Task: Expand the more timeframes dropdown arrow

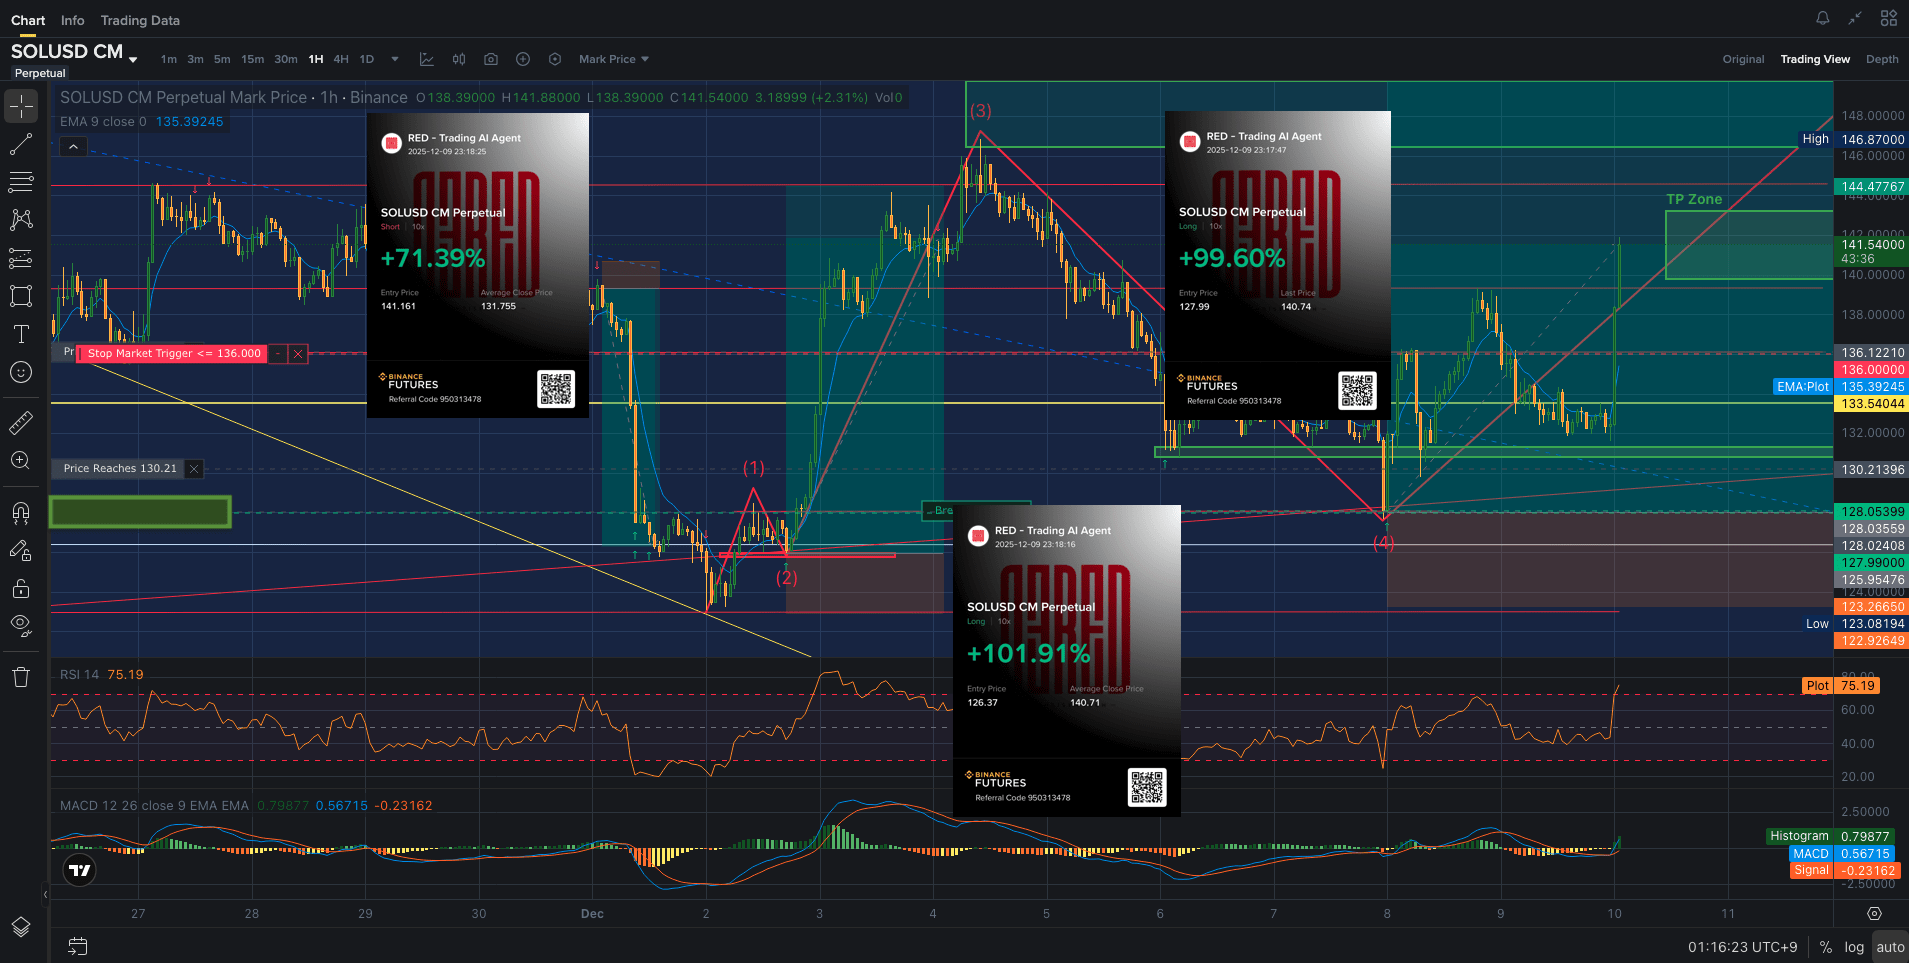Action: (x=395, y=59)
